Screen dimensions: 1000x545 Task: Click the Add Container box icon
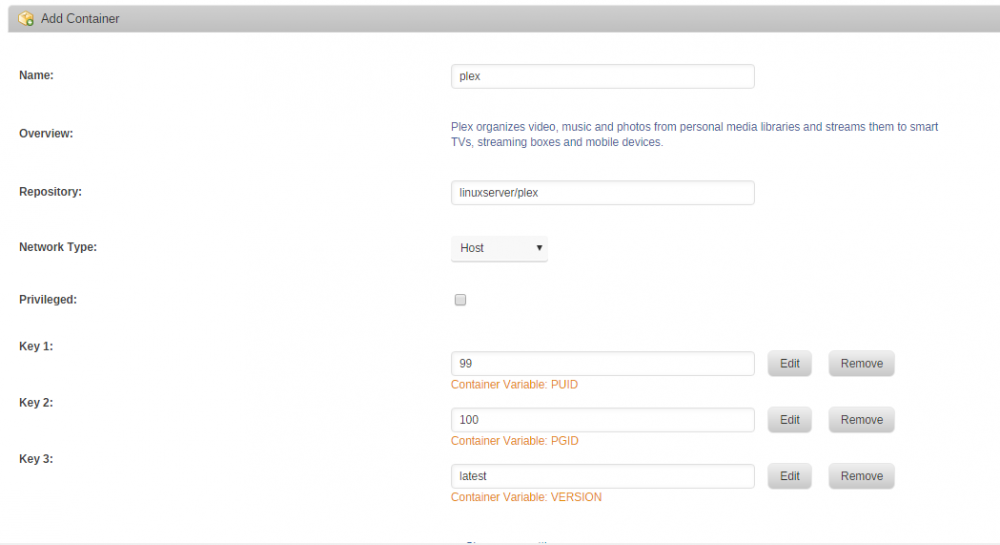coord(26,18)
